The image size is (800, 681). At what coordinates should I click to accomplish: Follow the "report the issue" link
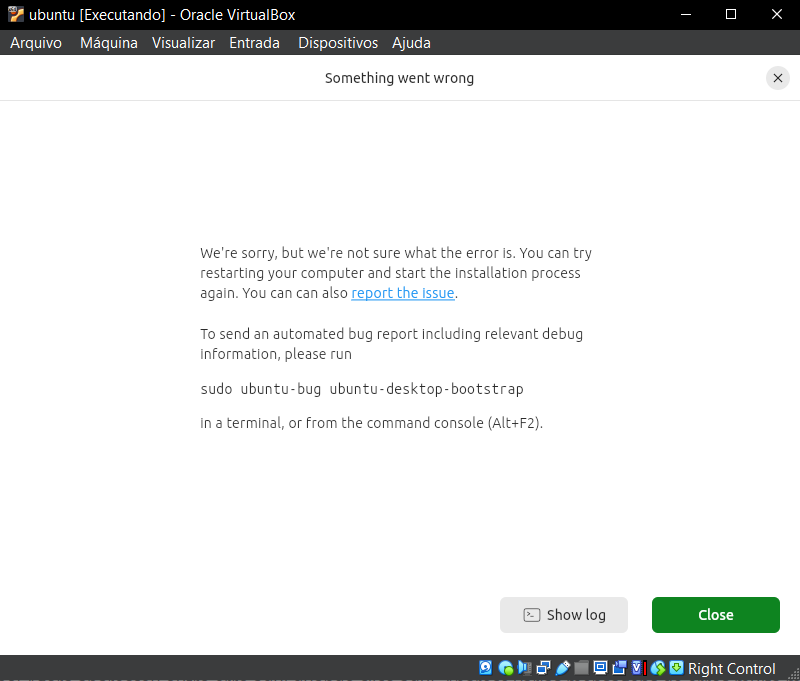point(403,293)
